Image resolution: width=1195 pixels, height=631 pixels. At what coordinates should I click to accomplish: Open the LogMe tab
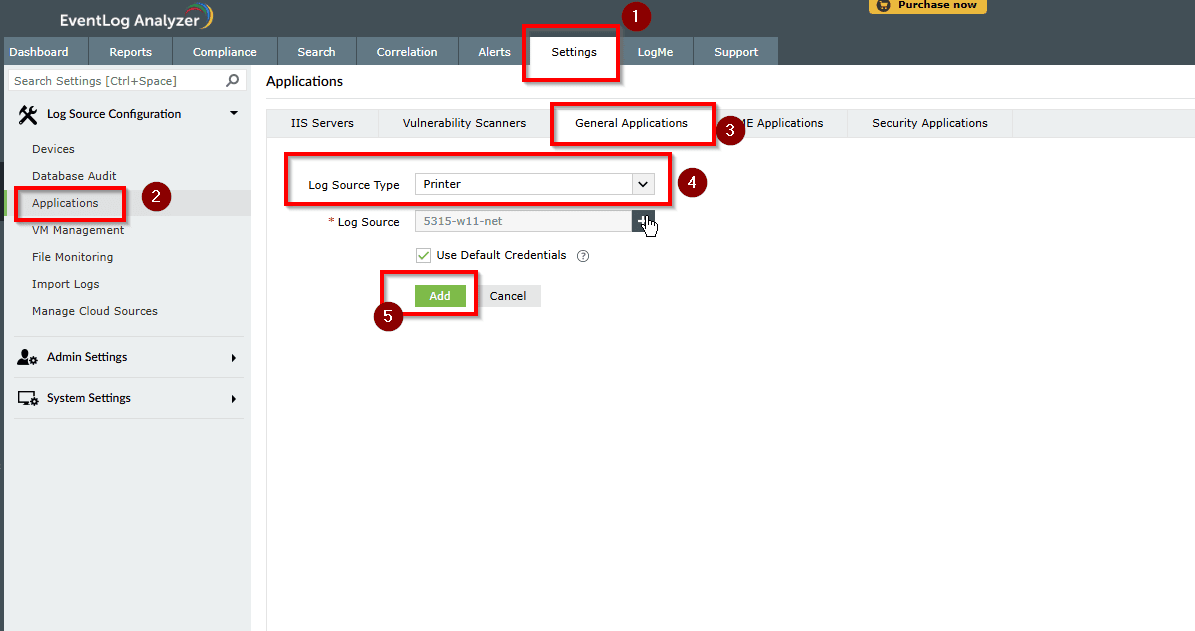655,52
